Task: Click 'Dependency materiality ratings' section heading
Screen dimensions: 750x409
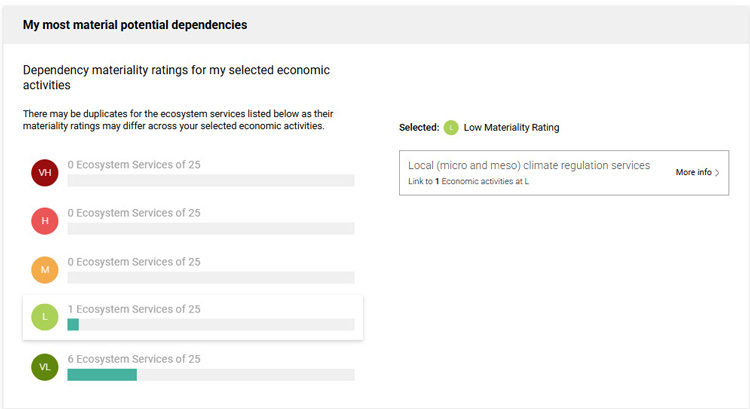Action: [176, 78]
